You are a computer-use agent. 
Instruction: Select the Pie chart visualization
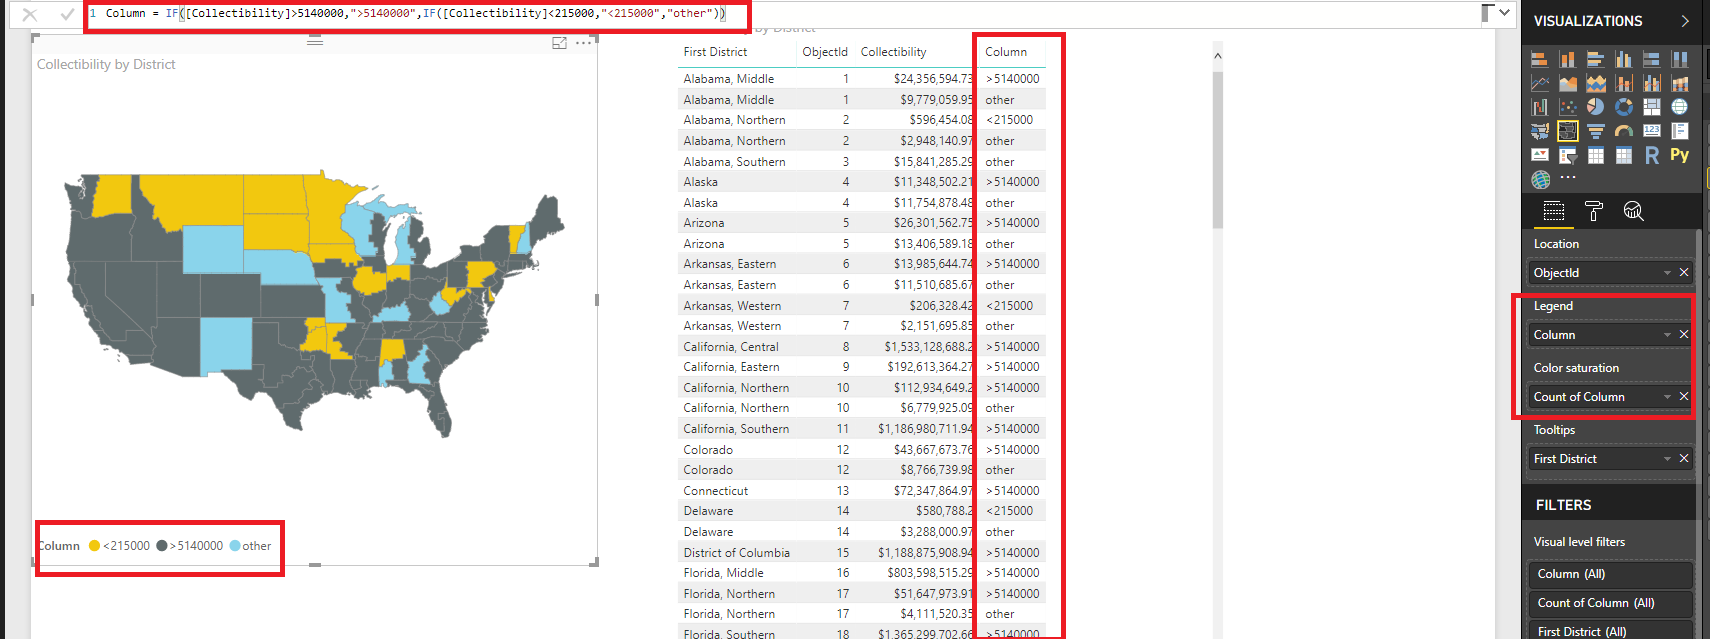1595,107
